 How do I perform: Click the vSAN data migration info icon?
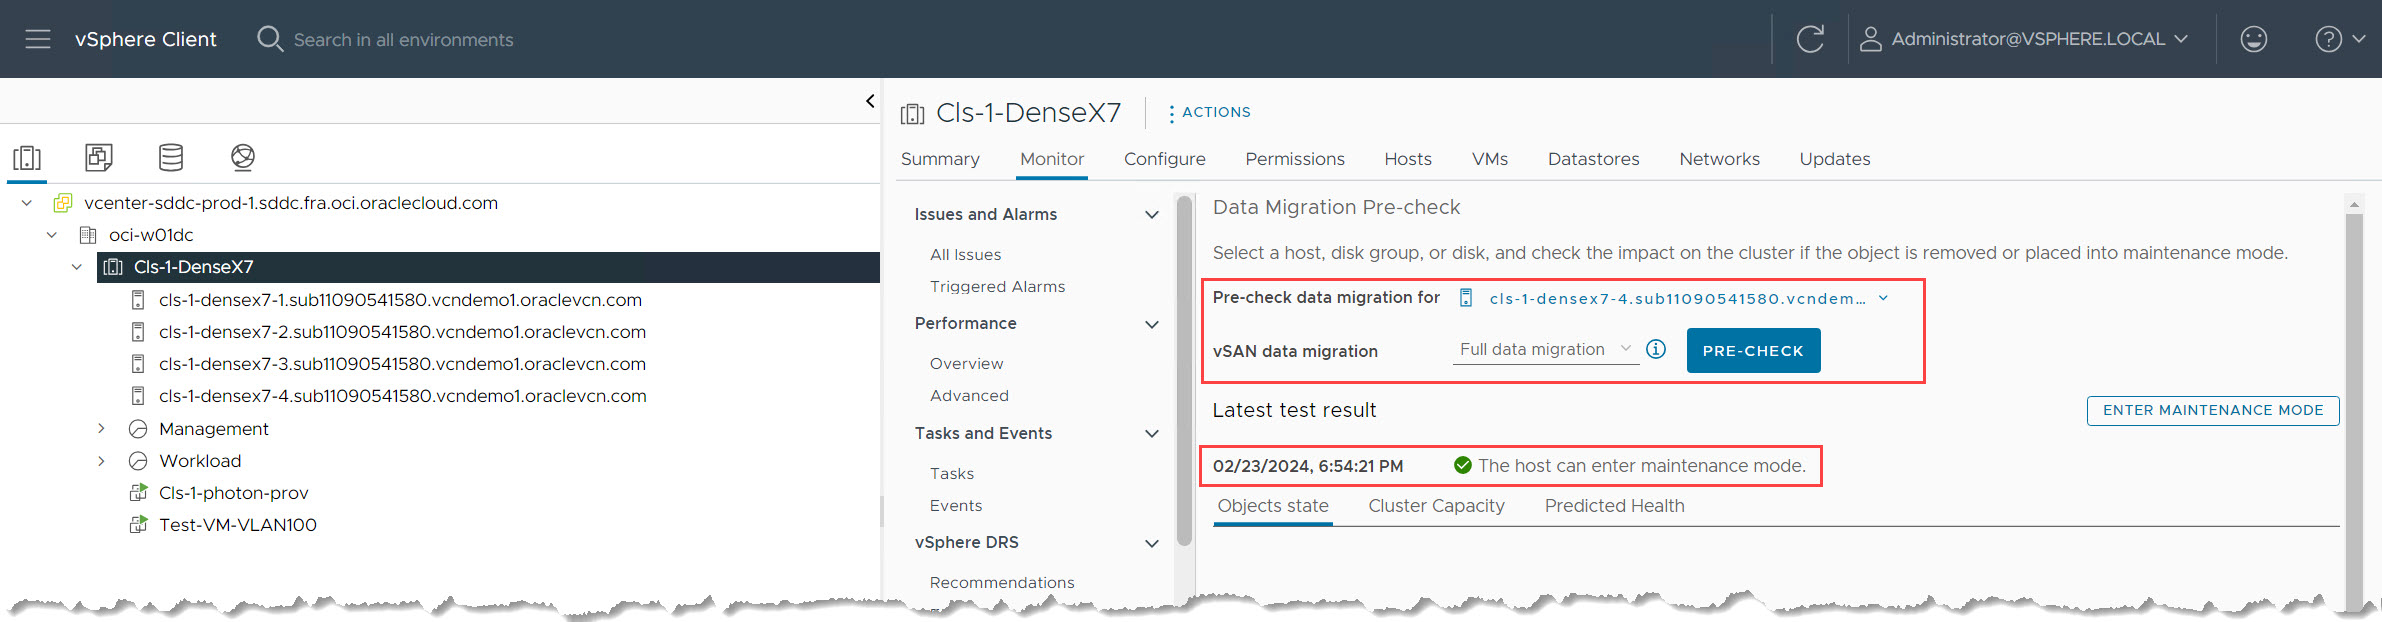pyautogui.click(x=1656, y=349)
